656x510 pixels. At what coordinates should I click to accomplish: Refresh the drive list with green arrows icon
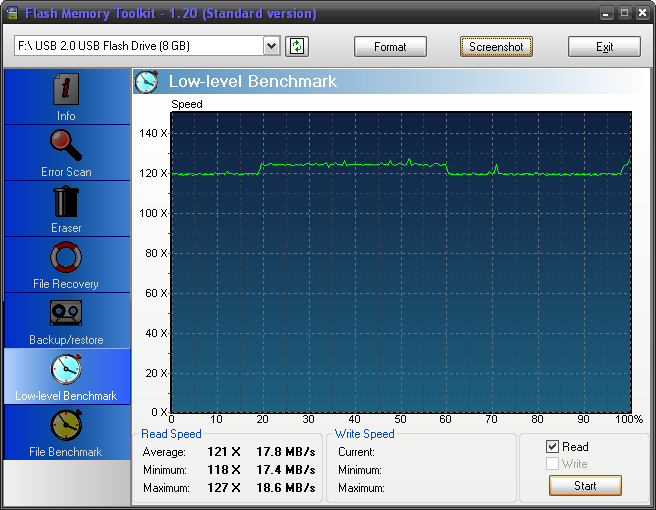pos(297,46)
